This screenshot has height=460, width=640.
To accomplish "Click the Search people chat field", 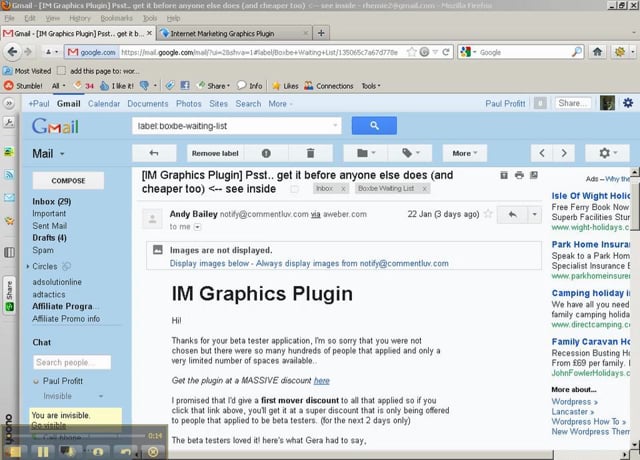I will 72,363.
